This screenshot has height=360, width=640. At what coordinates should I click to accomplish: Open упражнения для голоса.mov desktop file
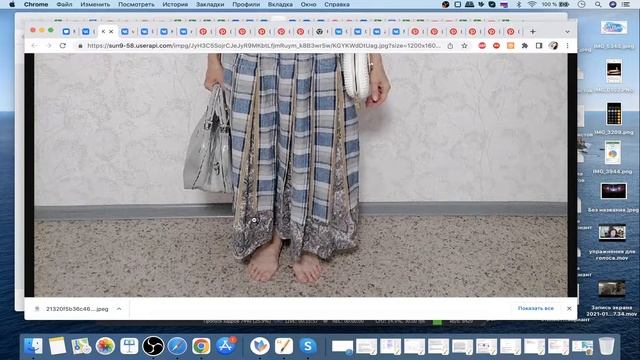[612, 233]
